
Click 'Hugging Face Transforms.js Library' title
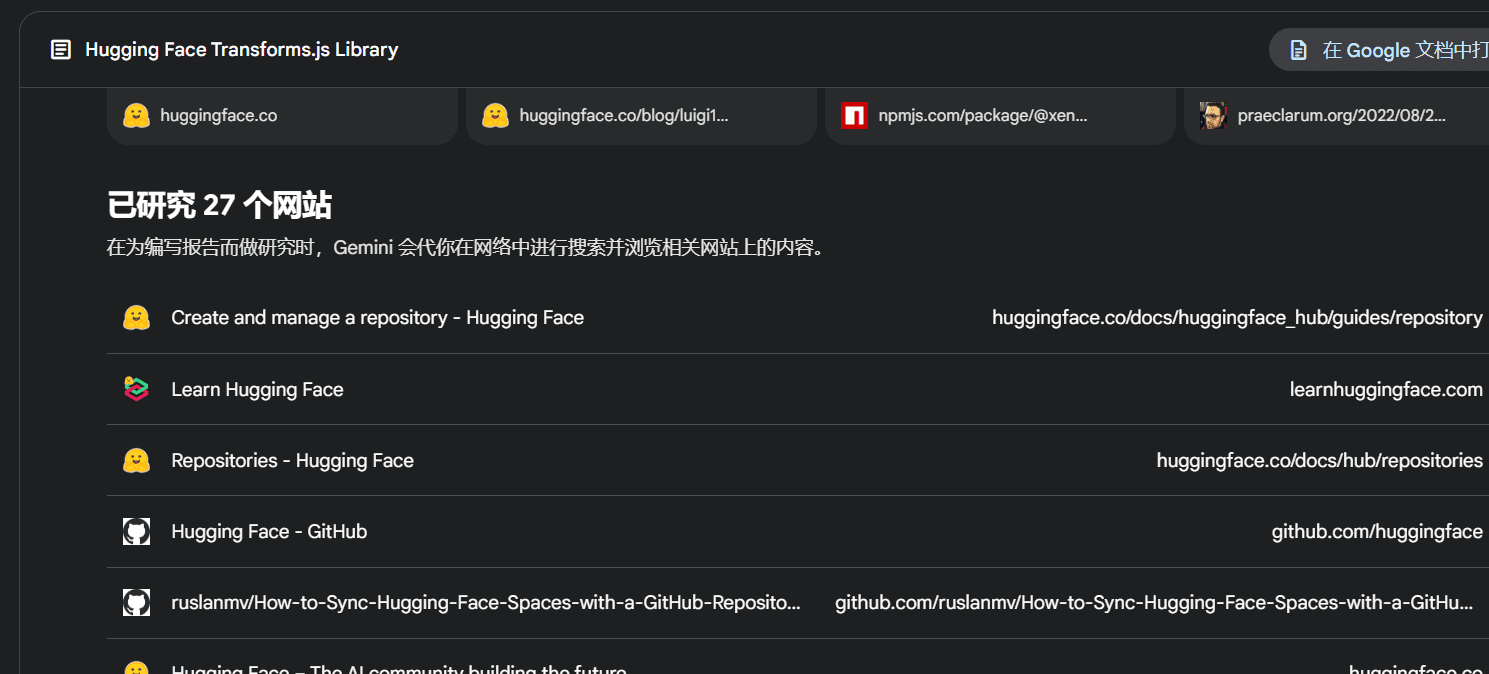pyautogui.click(x=242, y=49)
